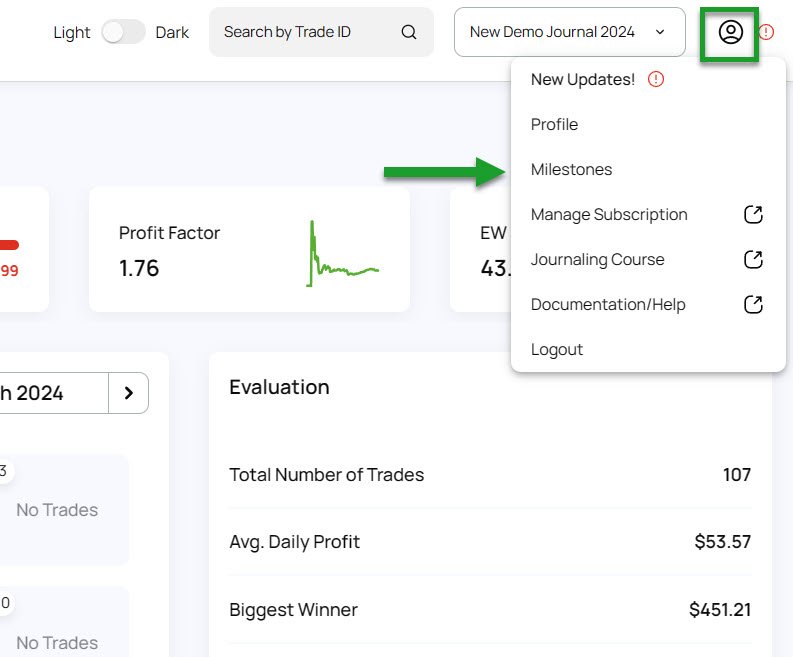Toggle the Light/Dark theme switch

click(123, 32)
